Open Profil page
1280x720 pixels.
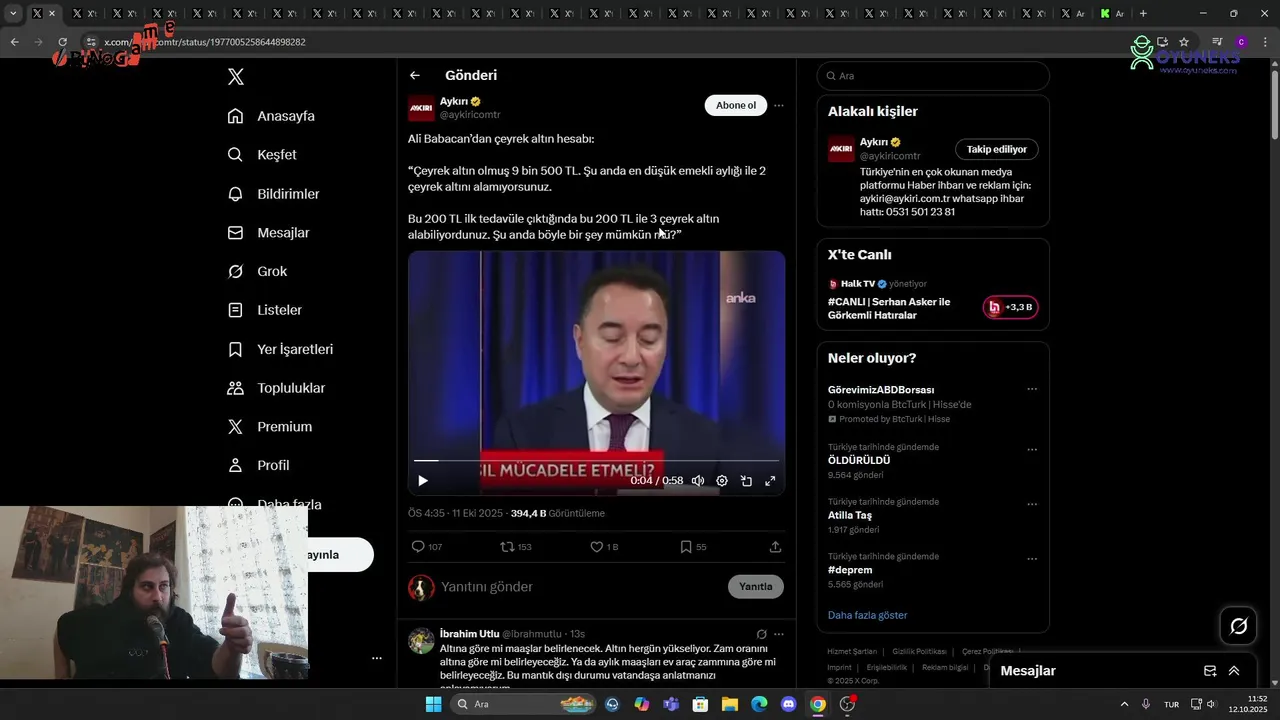click(x=258, y=466)
